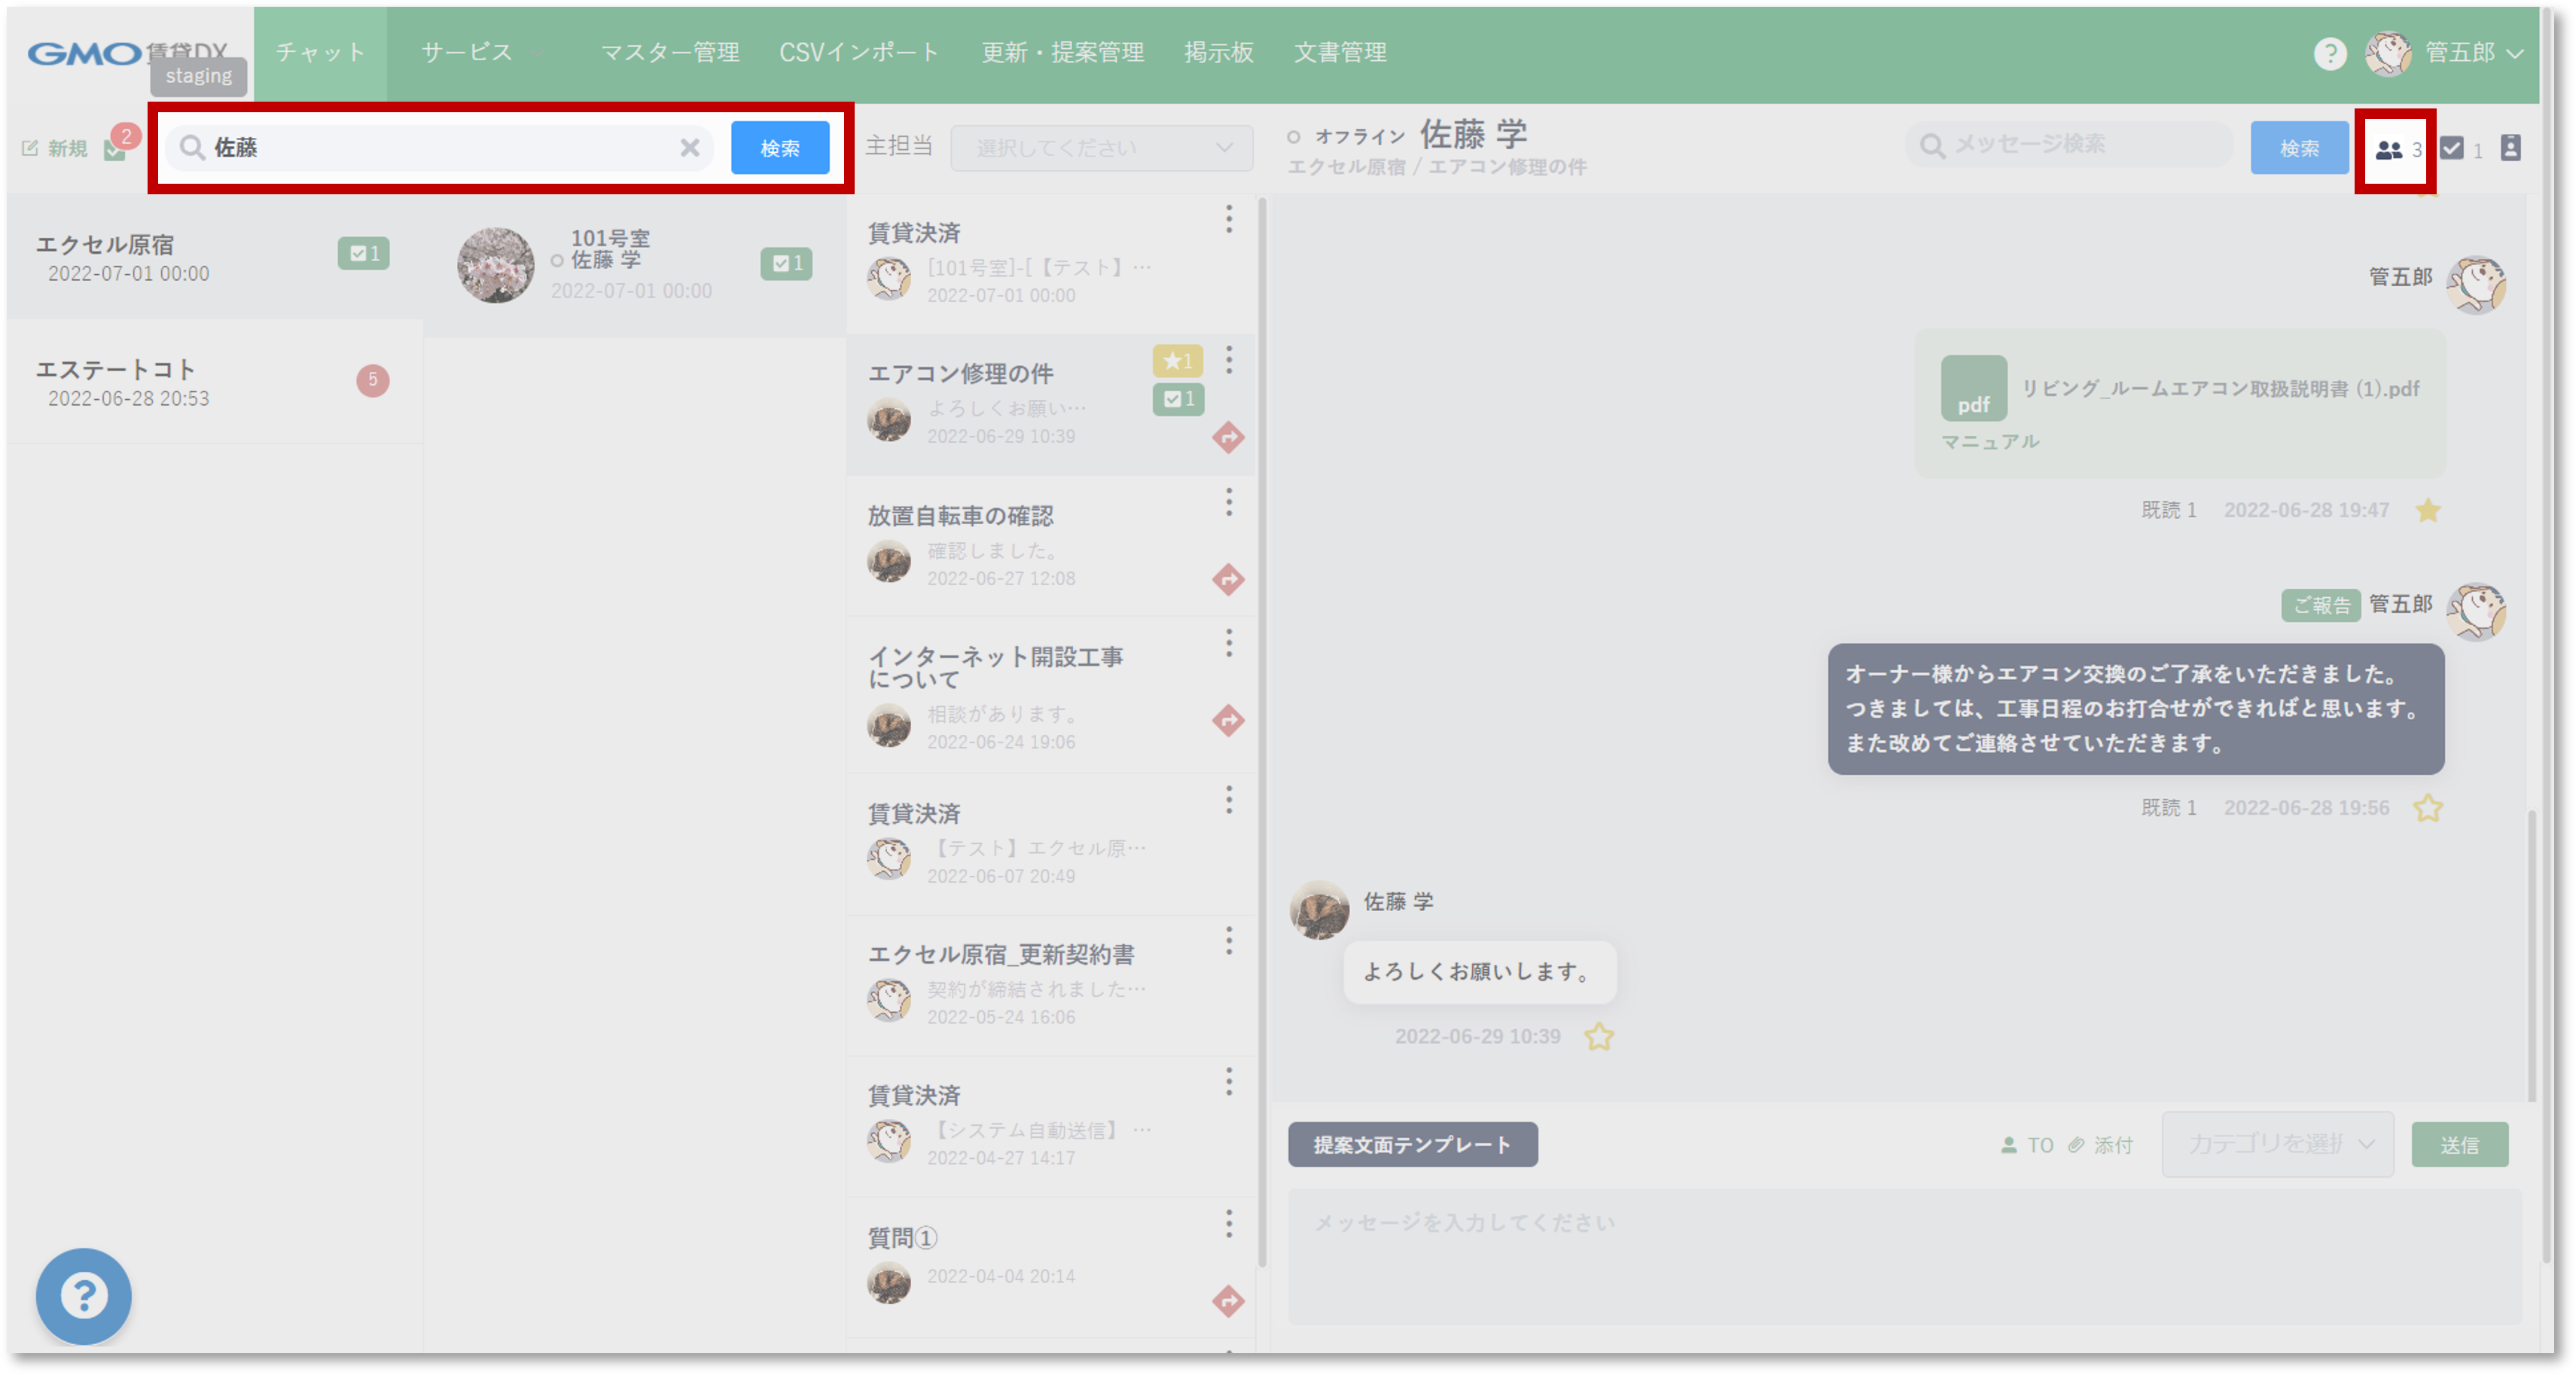Unstar the 2022-06-28 19:47 pdf message
Screen dimensions: 2576x1375
pos(2427,511)
